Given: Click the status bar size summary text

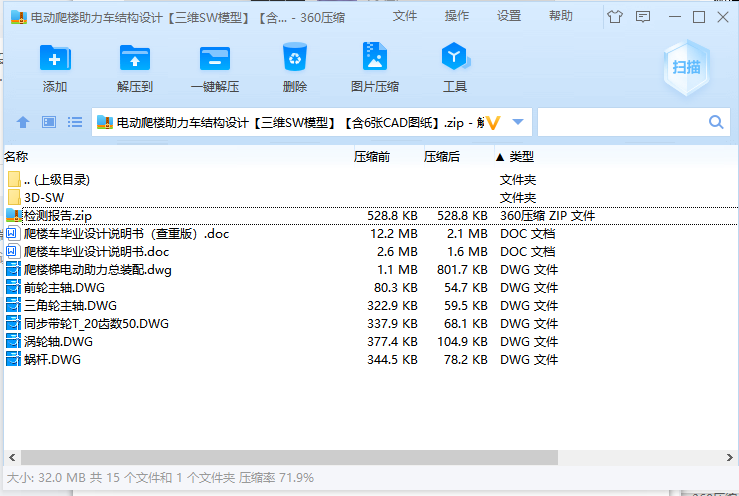Looking at the screenshot, I should coord(160,478).
